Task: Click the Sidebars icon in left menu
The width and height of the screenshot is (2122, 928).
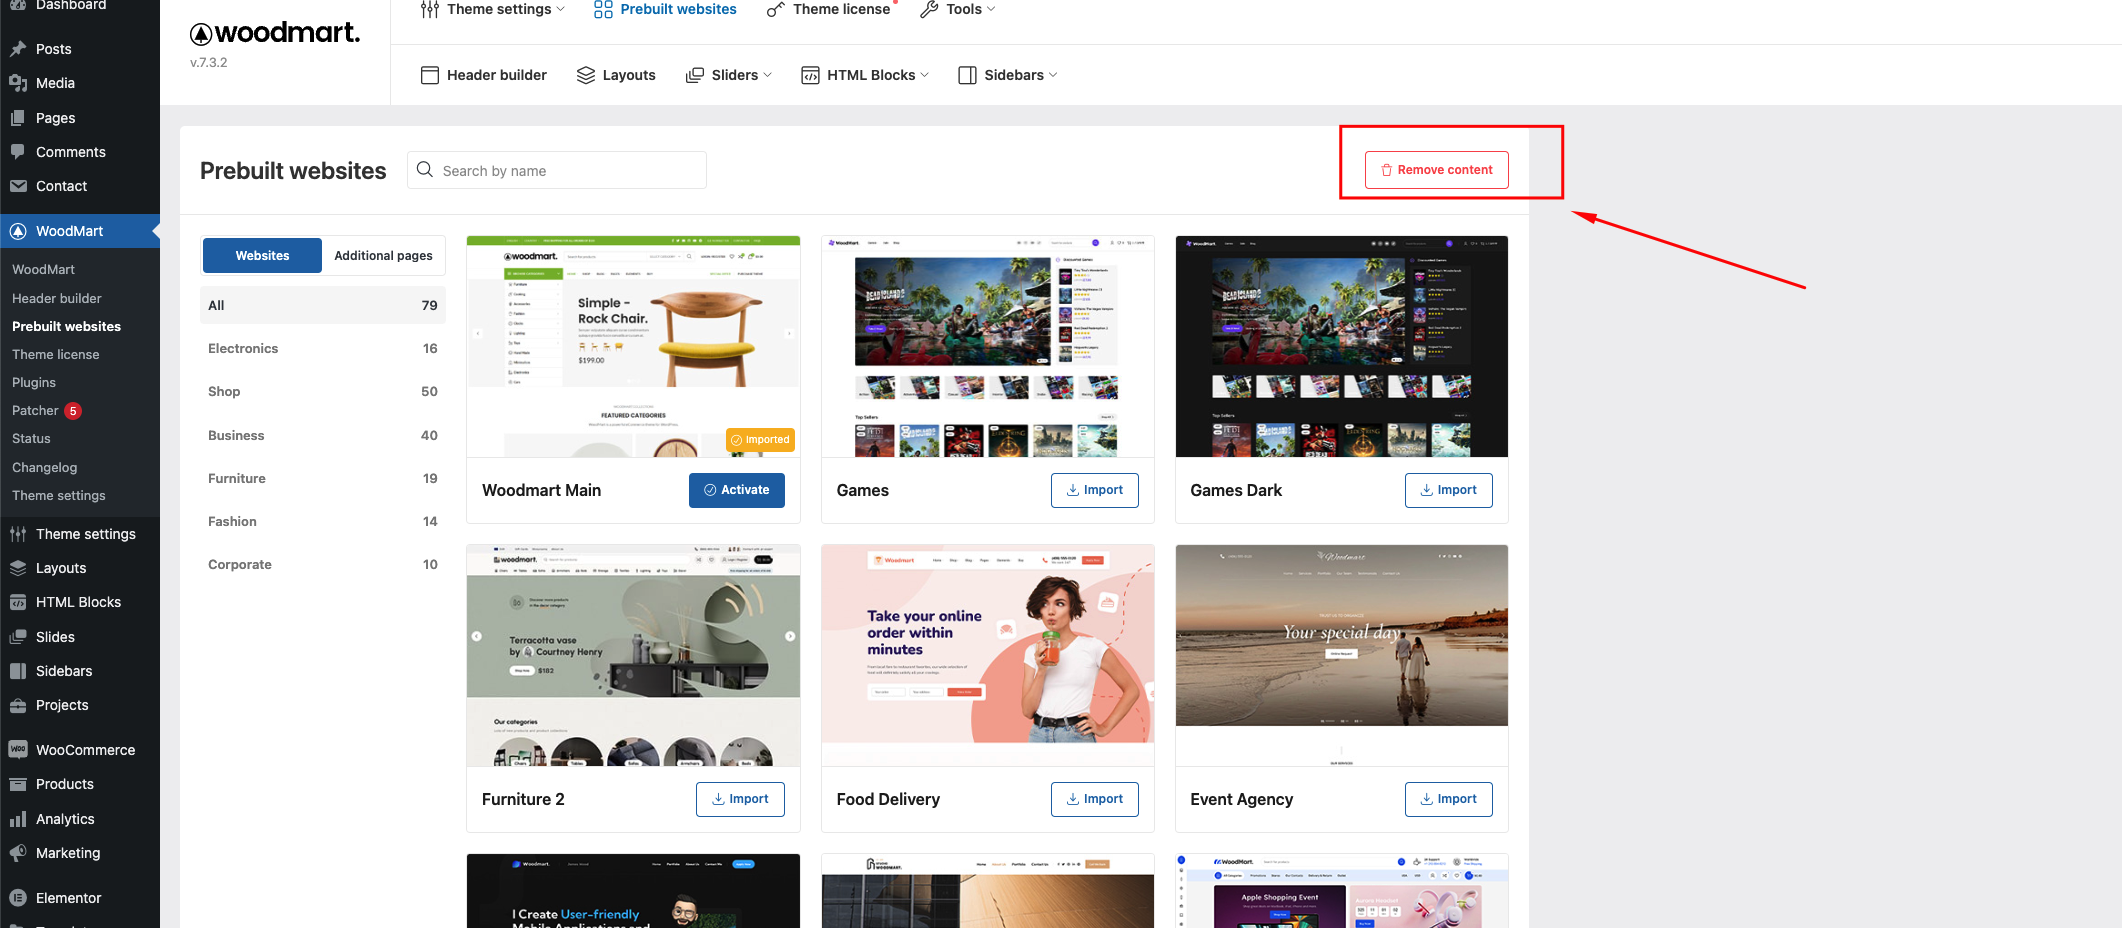Action: pyautogui.click(x=18, y=671)
